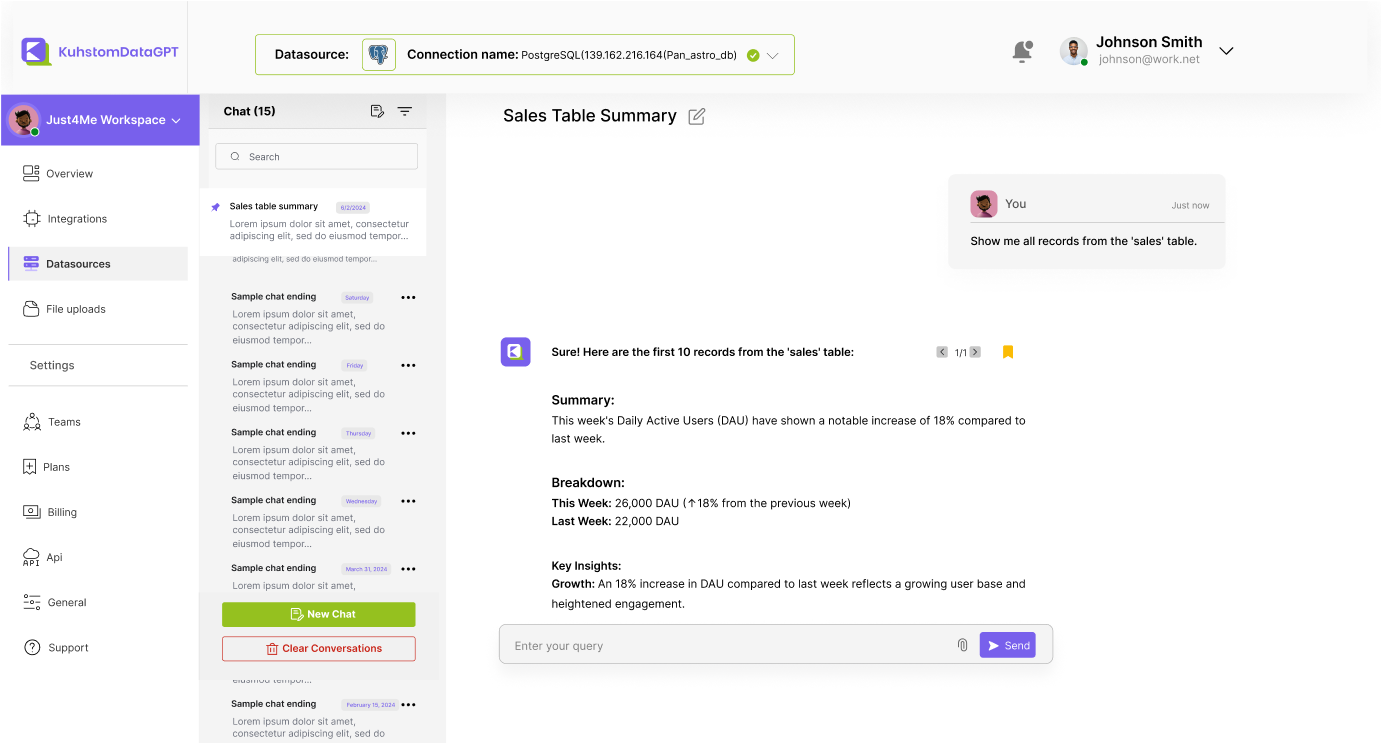Send the query with Send button
The width and height of the screenshot is (1381, 743).
[x=1007, y=645]
